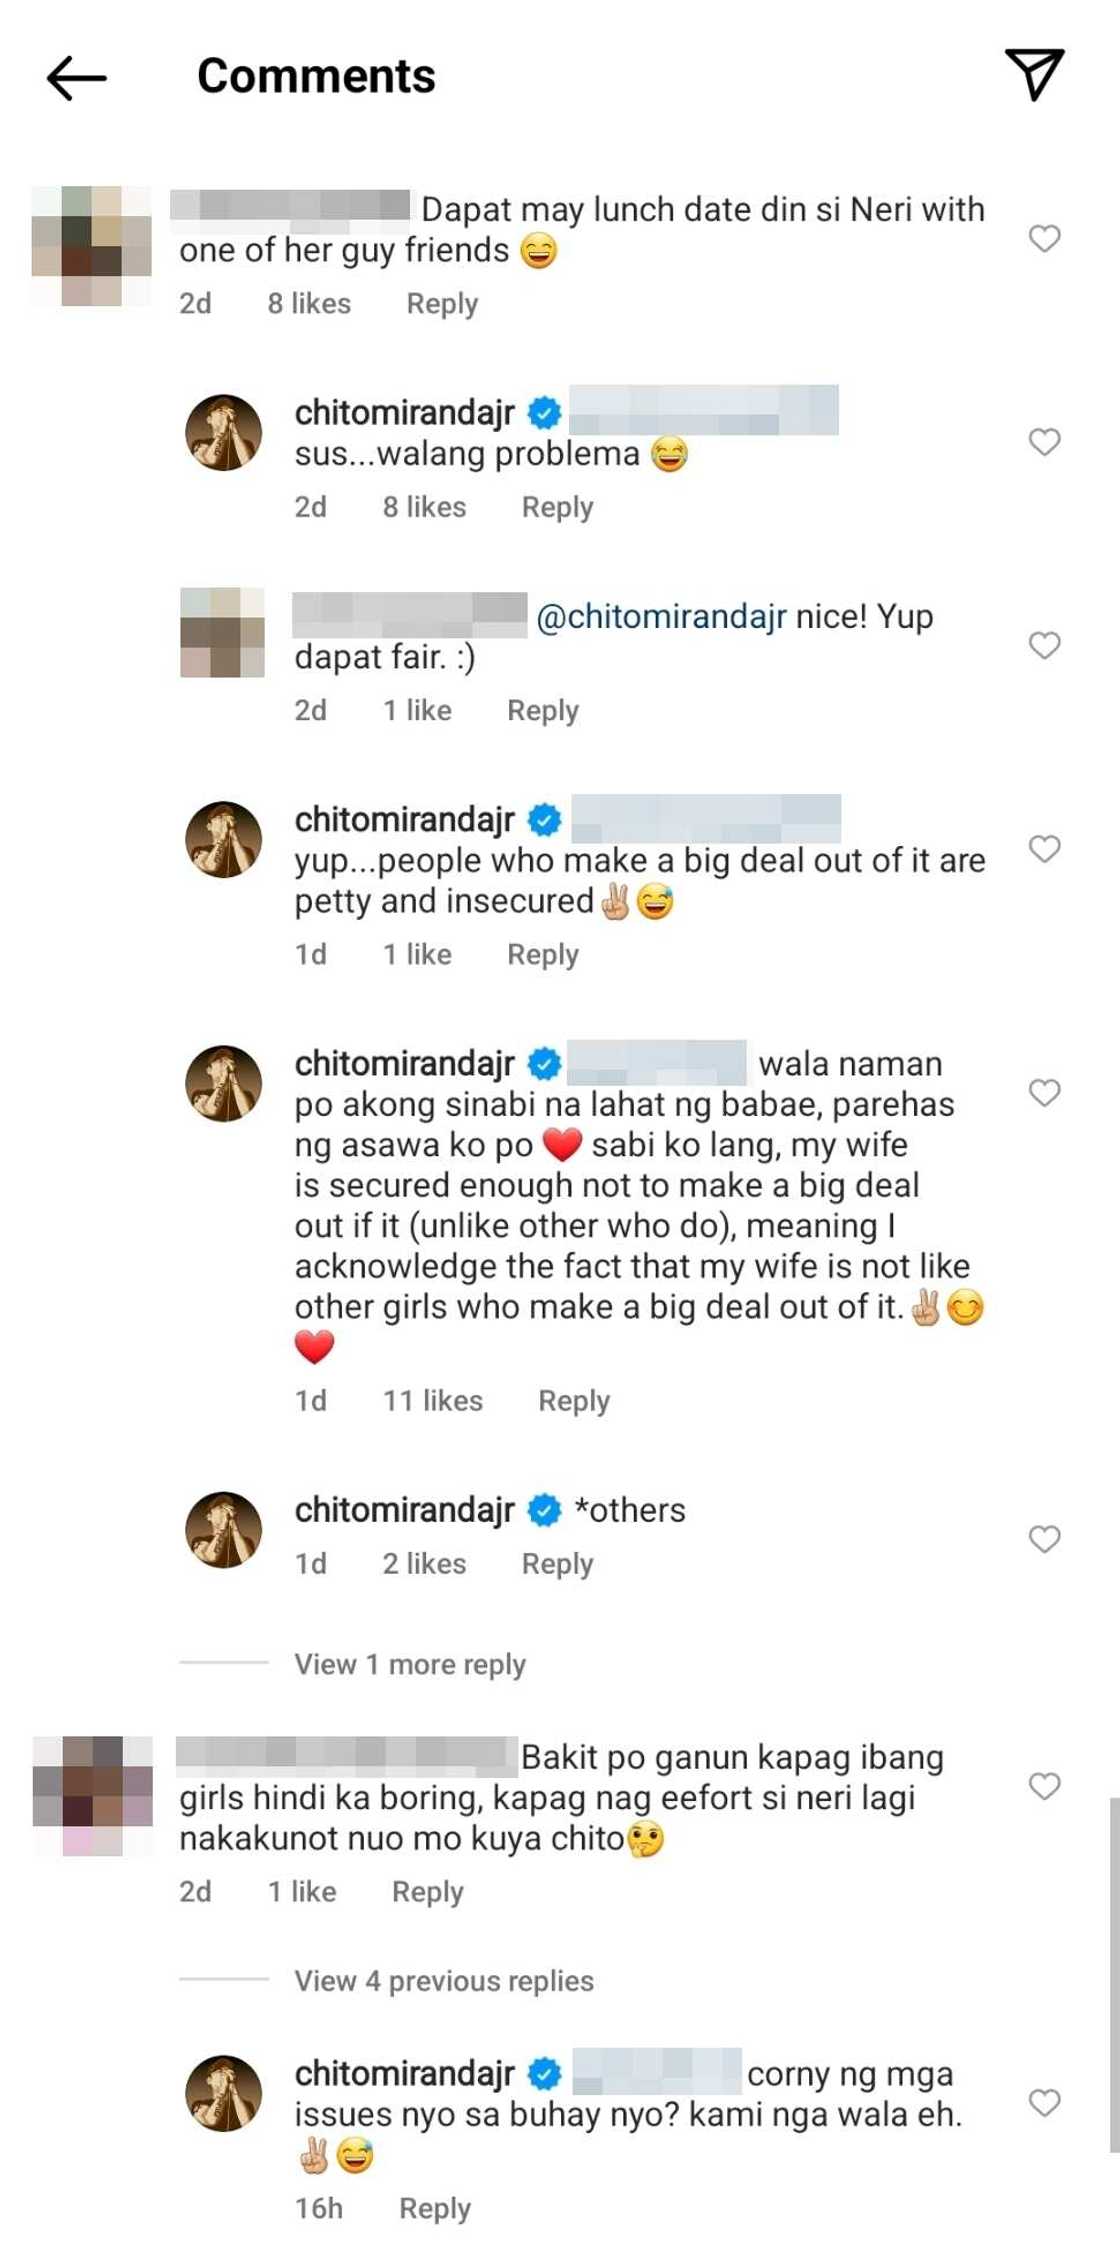1120x2263 pixels.
Task: View the '11 likes' list
Action: coord(432,1401)
